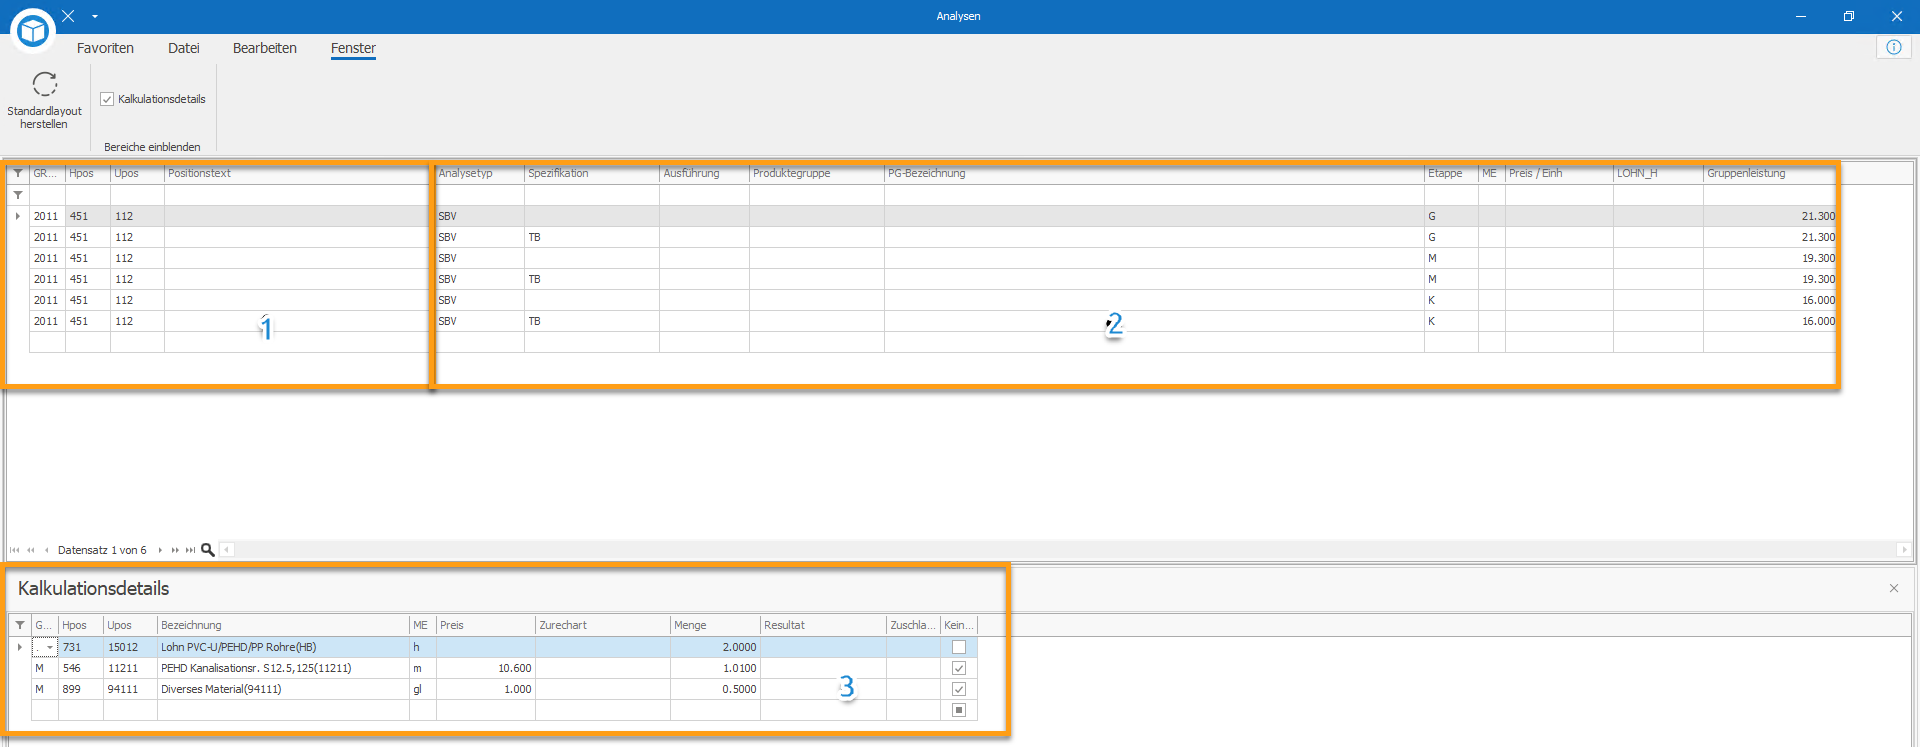Click the Menge value '2.0000'
1920x747 pixels.
715,647
